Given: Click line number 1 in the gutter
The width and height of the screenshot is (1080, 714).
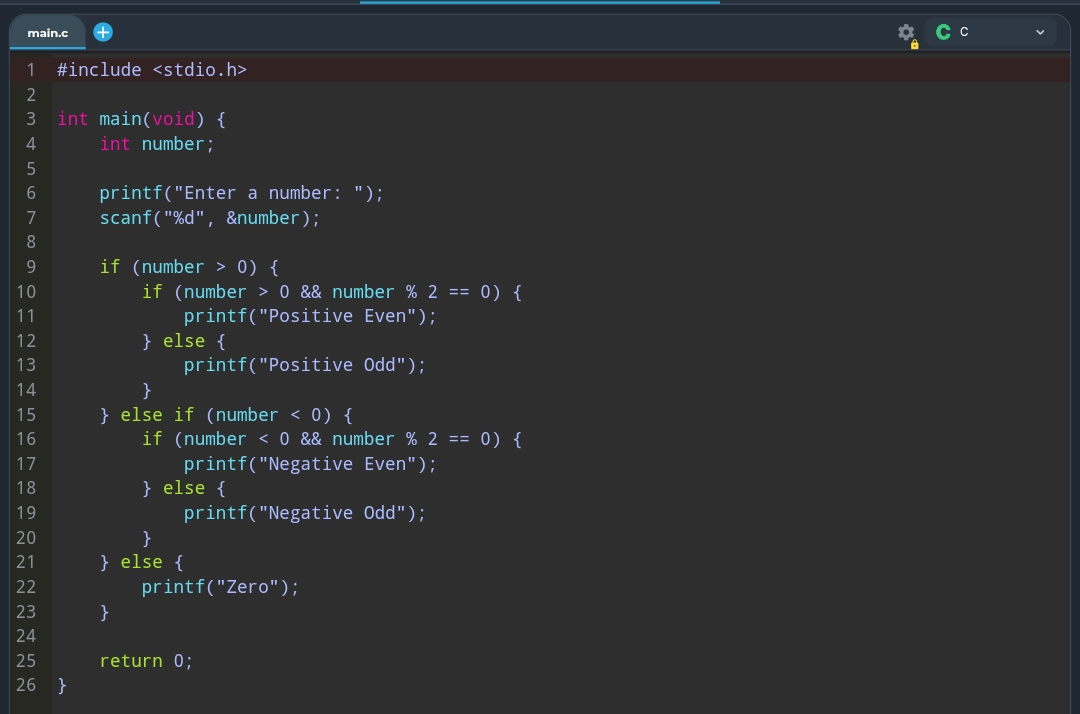Looking at the screenshot, I should pos(30,70).
